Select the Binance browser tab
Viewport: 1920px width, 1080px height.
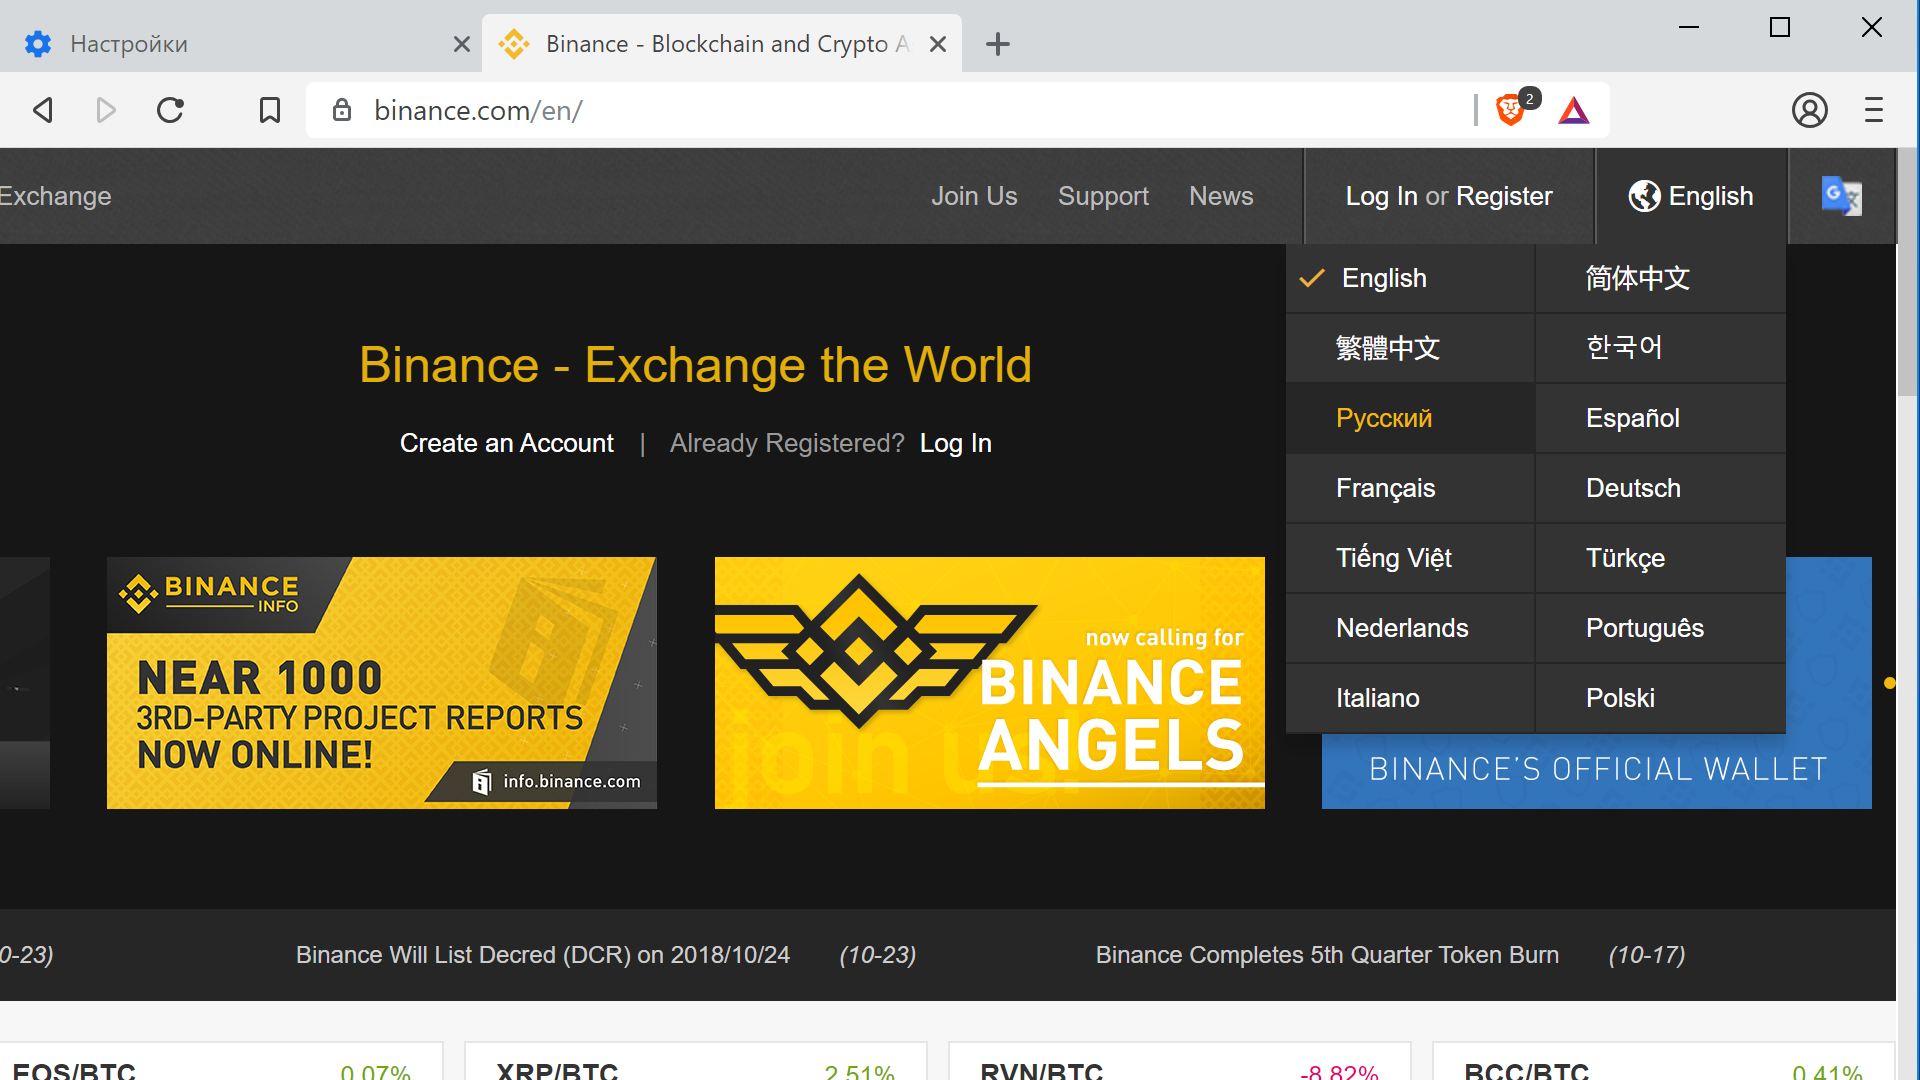(x=722, y=44)
